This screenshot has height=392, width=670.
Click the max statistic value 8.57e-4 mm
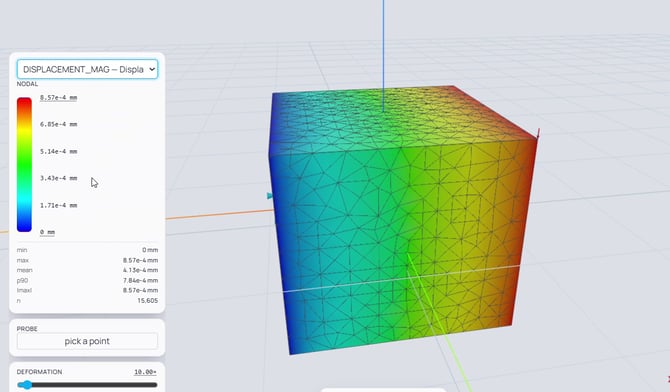(x=141, y=260)
